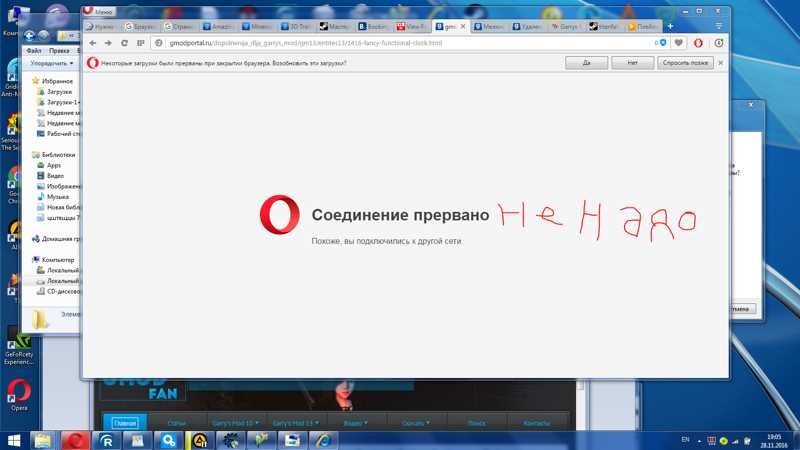Click the ad blocker shield icon
The width and height of the screenshot is (800, 450).
663,43
